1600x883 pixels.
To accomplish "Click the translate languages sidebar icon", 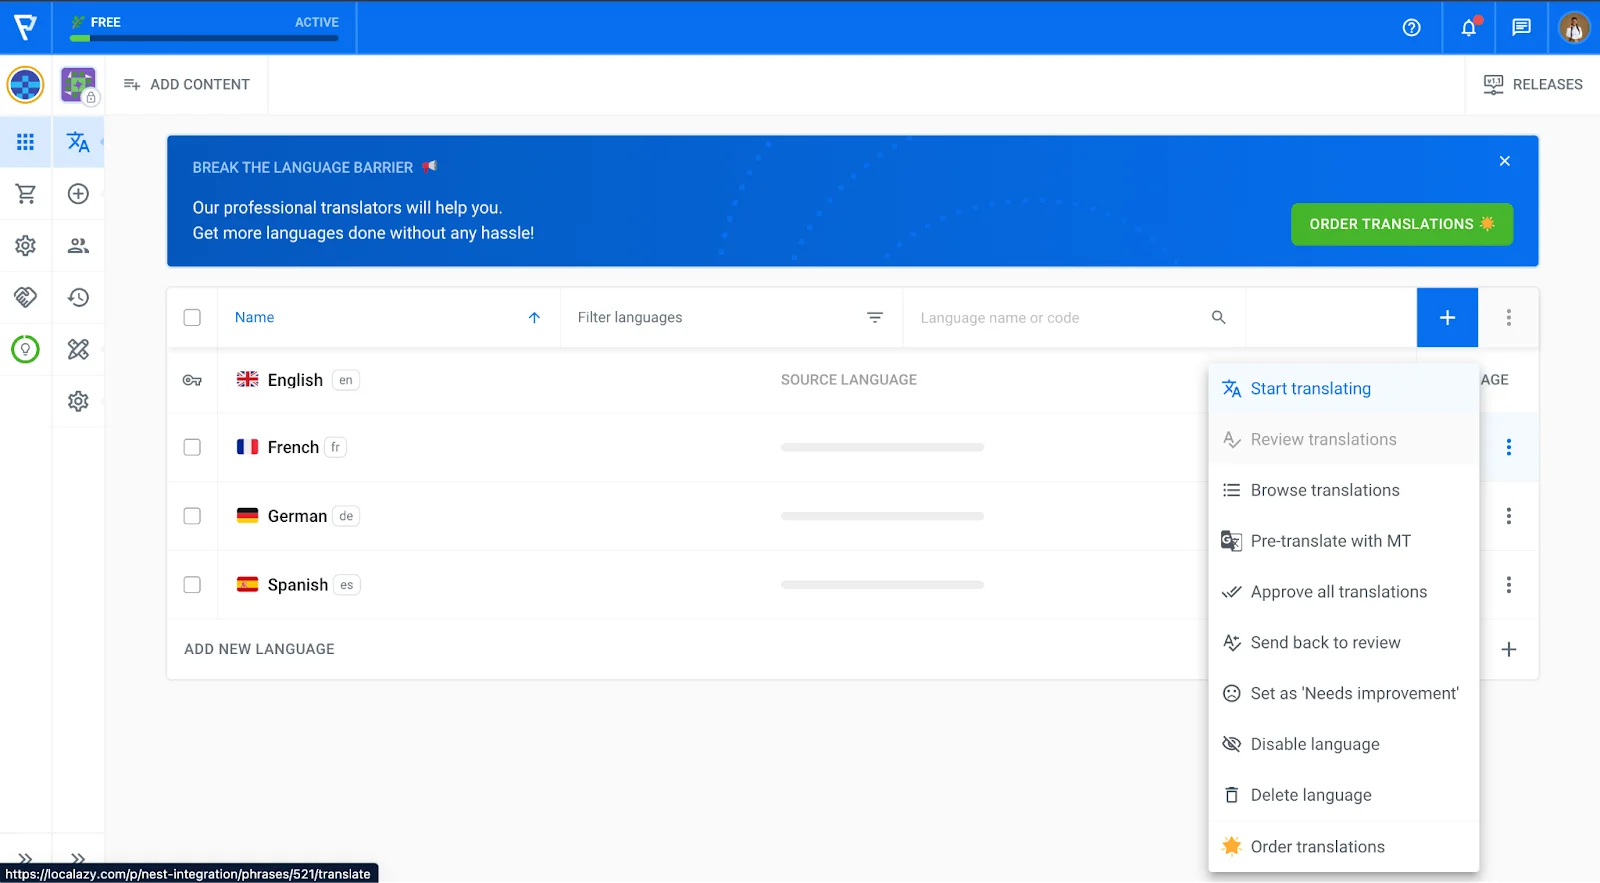I will tap(78, 142).
